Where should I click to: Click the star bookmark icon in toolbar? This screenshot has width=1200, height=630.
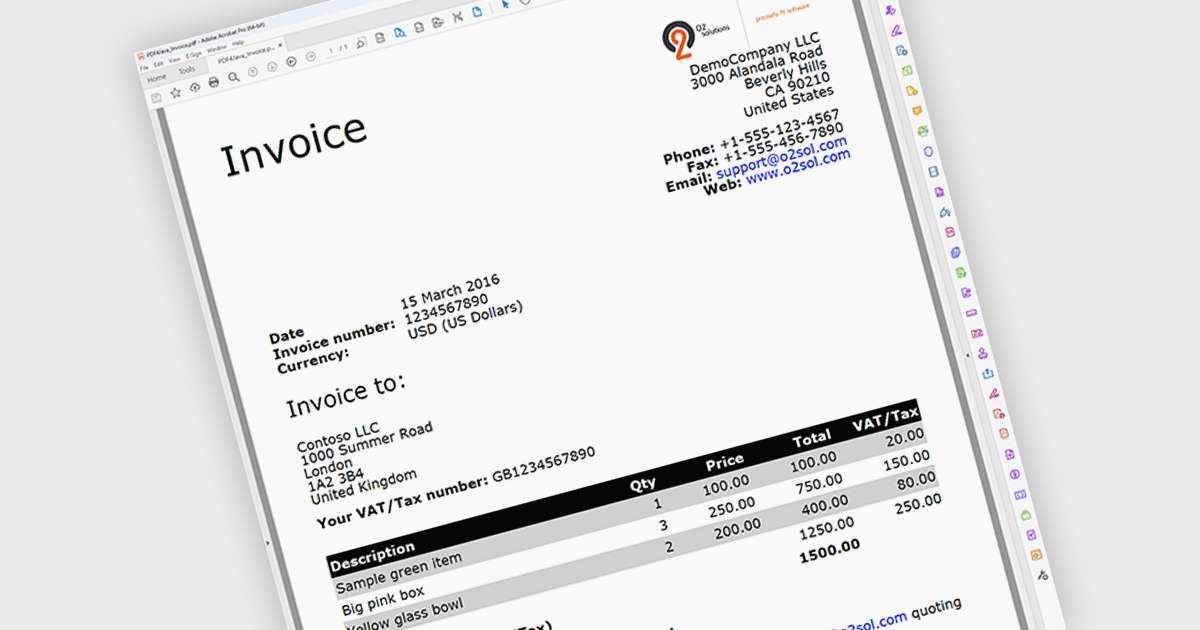click(x=176, y=93)
